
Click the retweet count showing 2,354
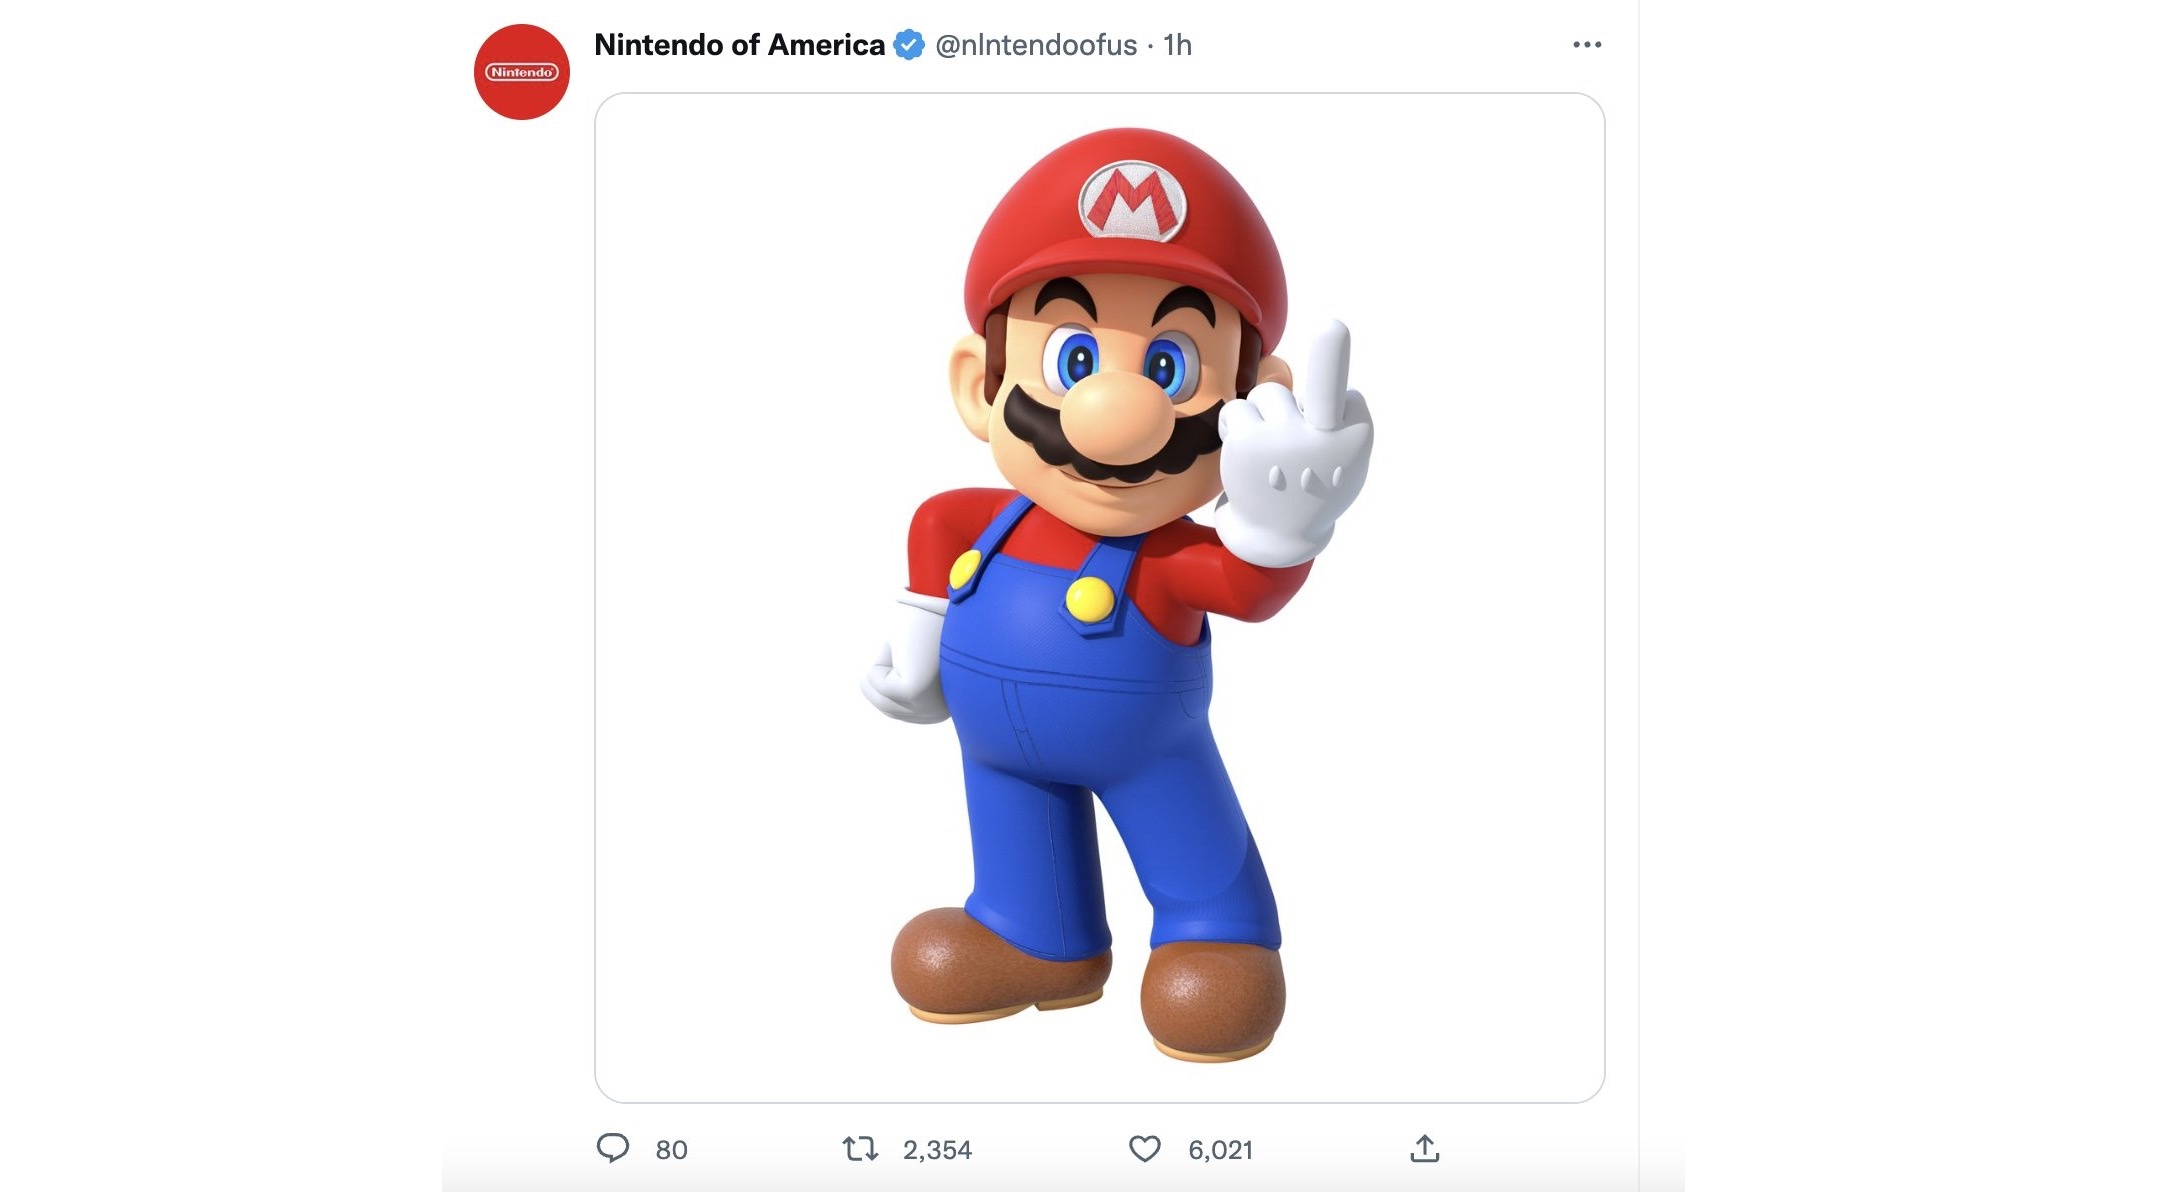[x=937, y=1150]
